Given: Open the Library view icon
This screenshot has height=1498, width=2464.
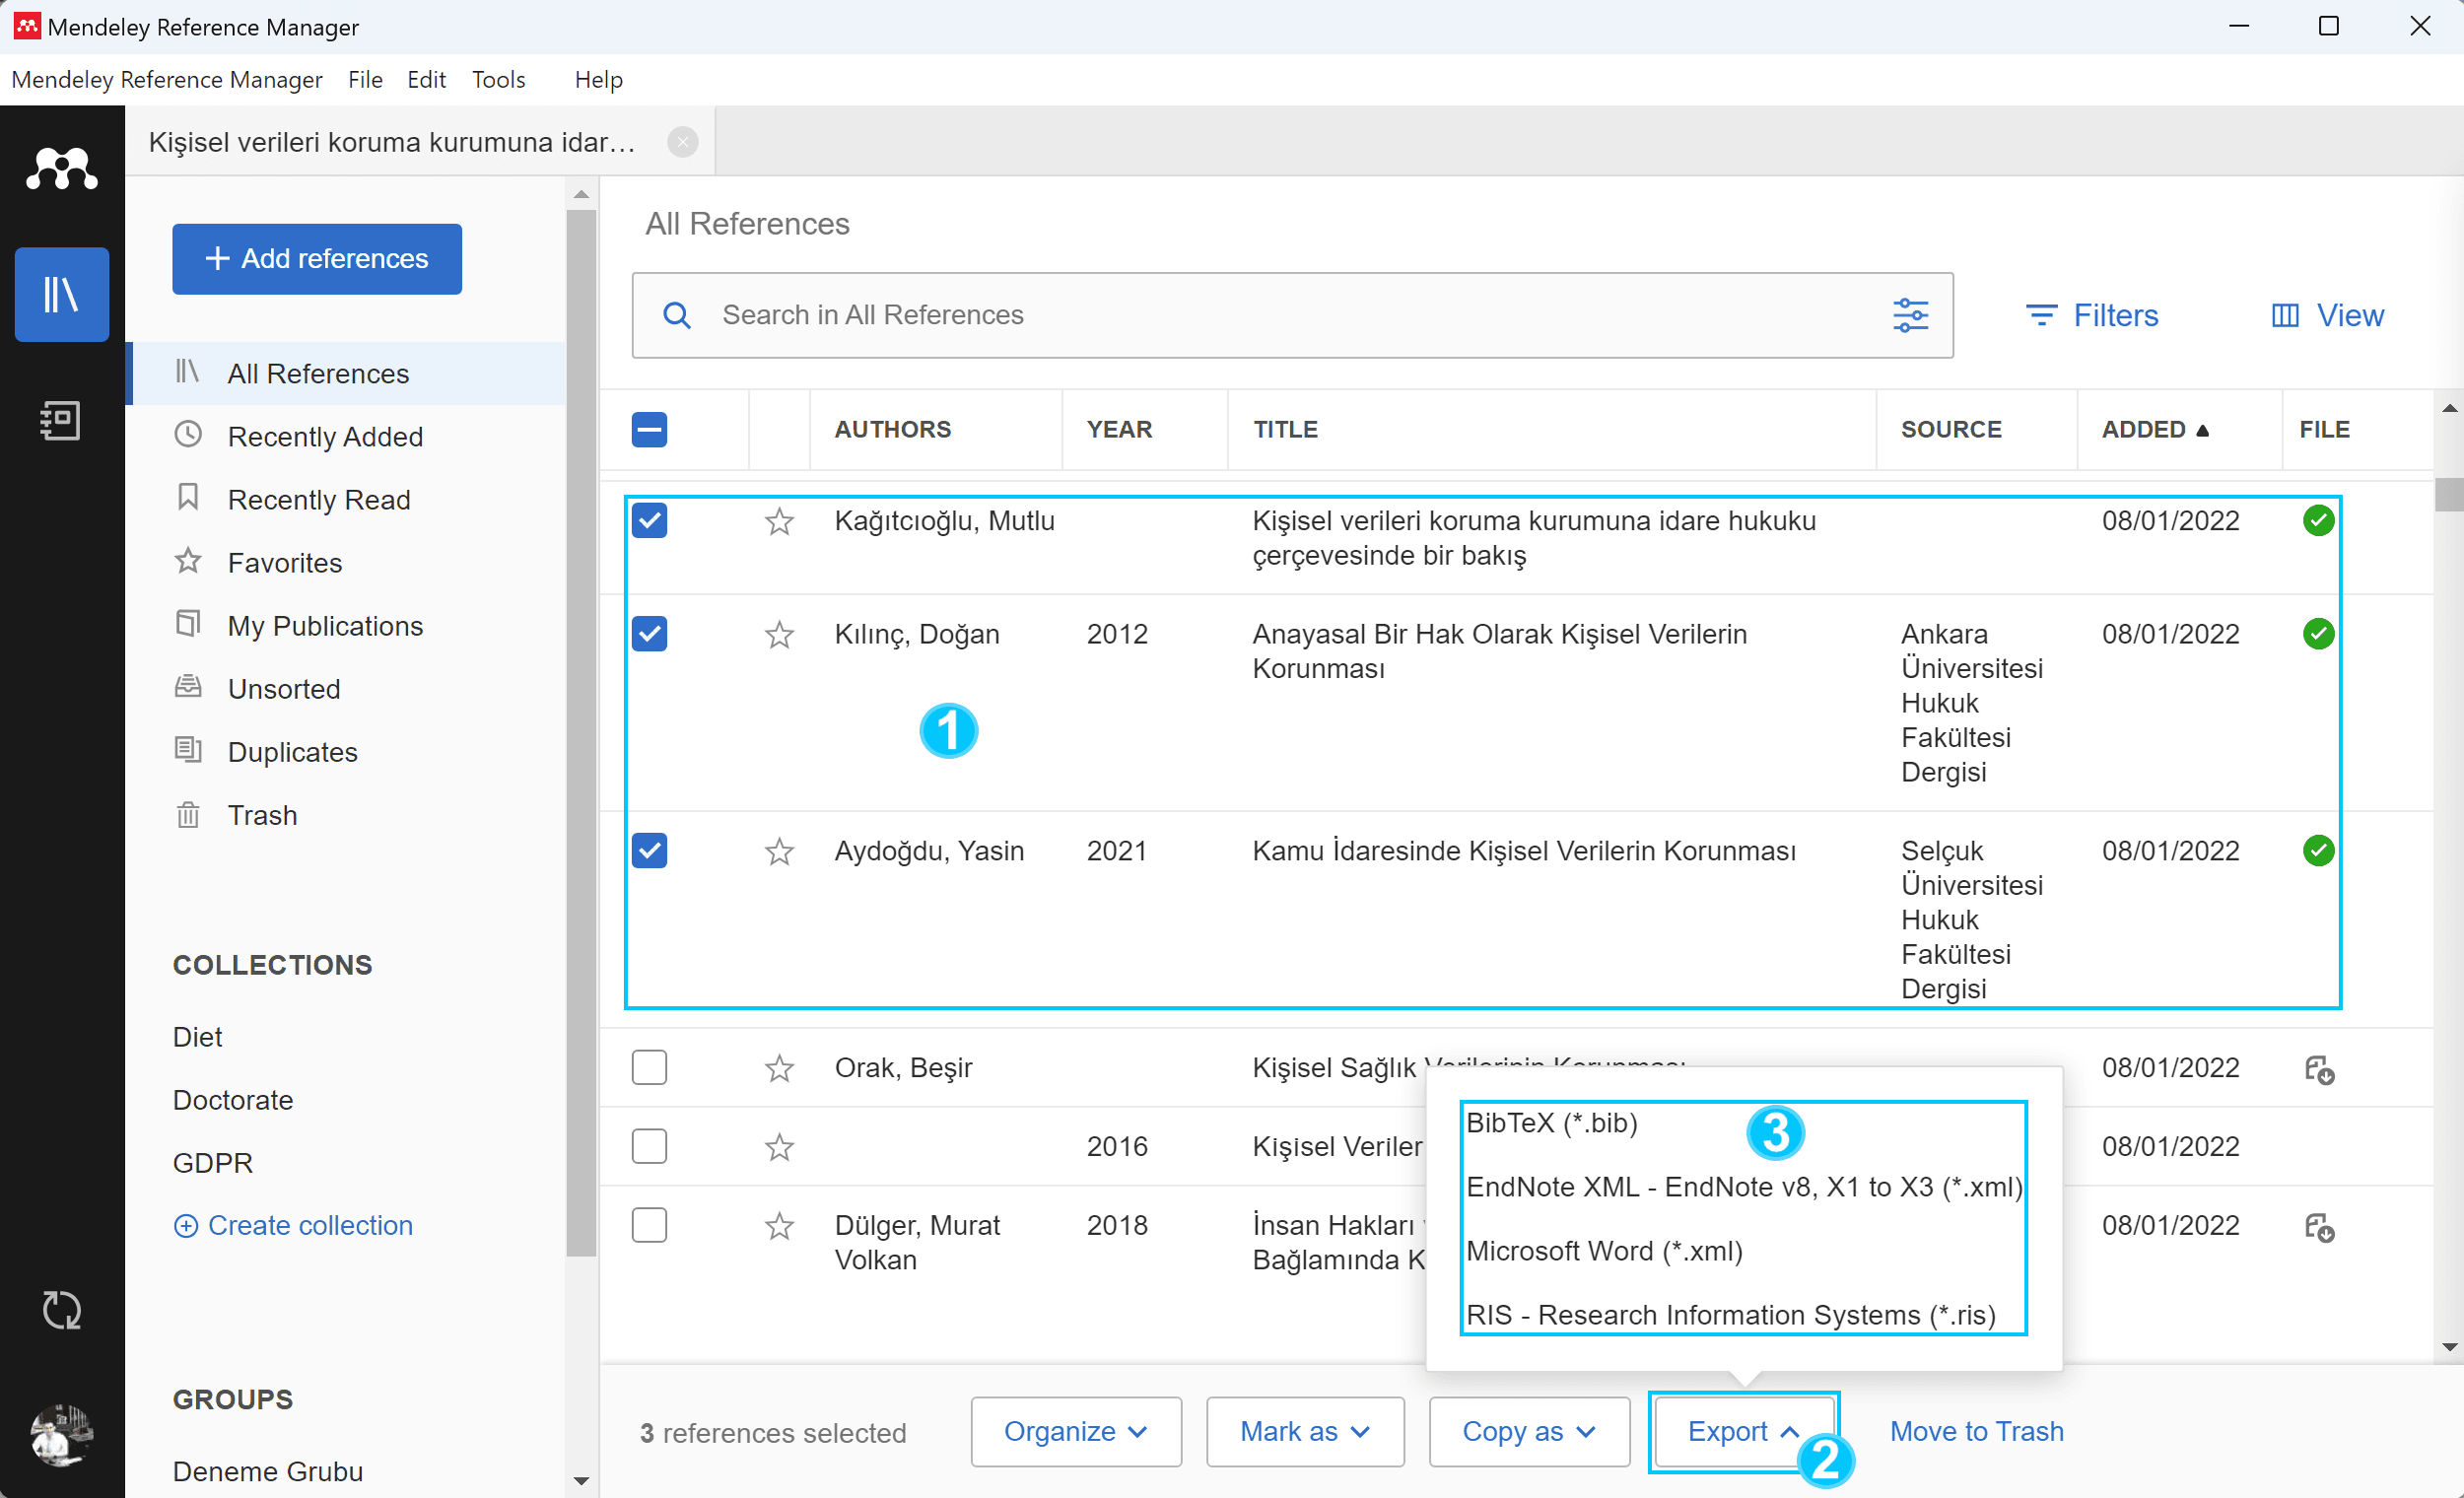Looking at the screenshot, I should pos(62,294).
